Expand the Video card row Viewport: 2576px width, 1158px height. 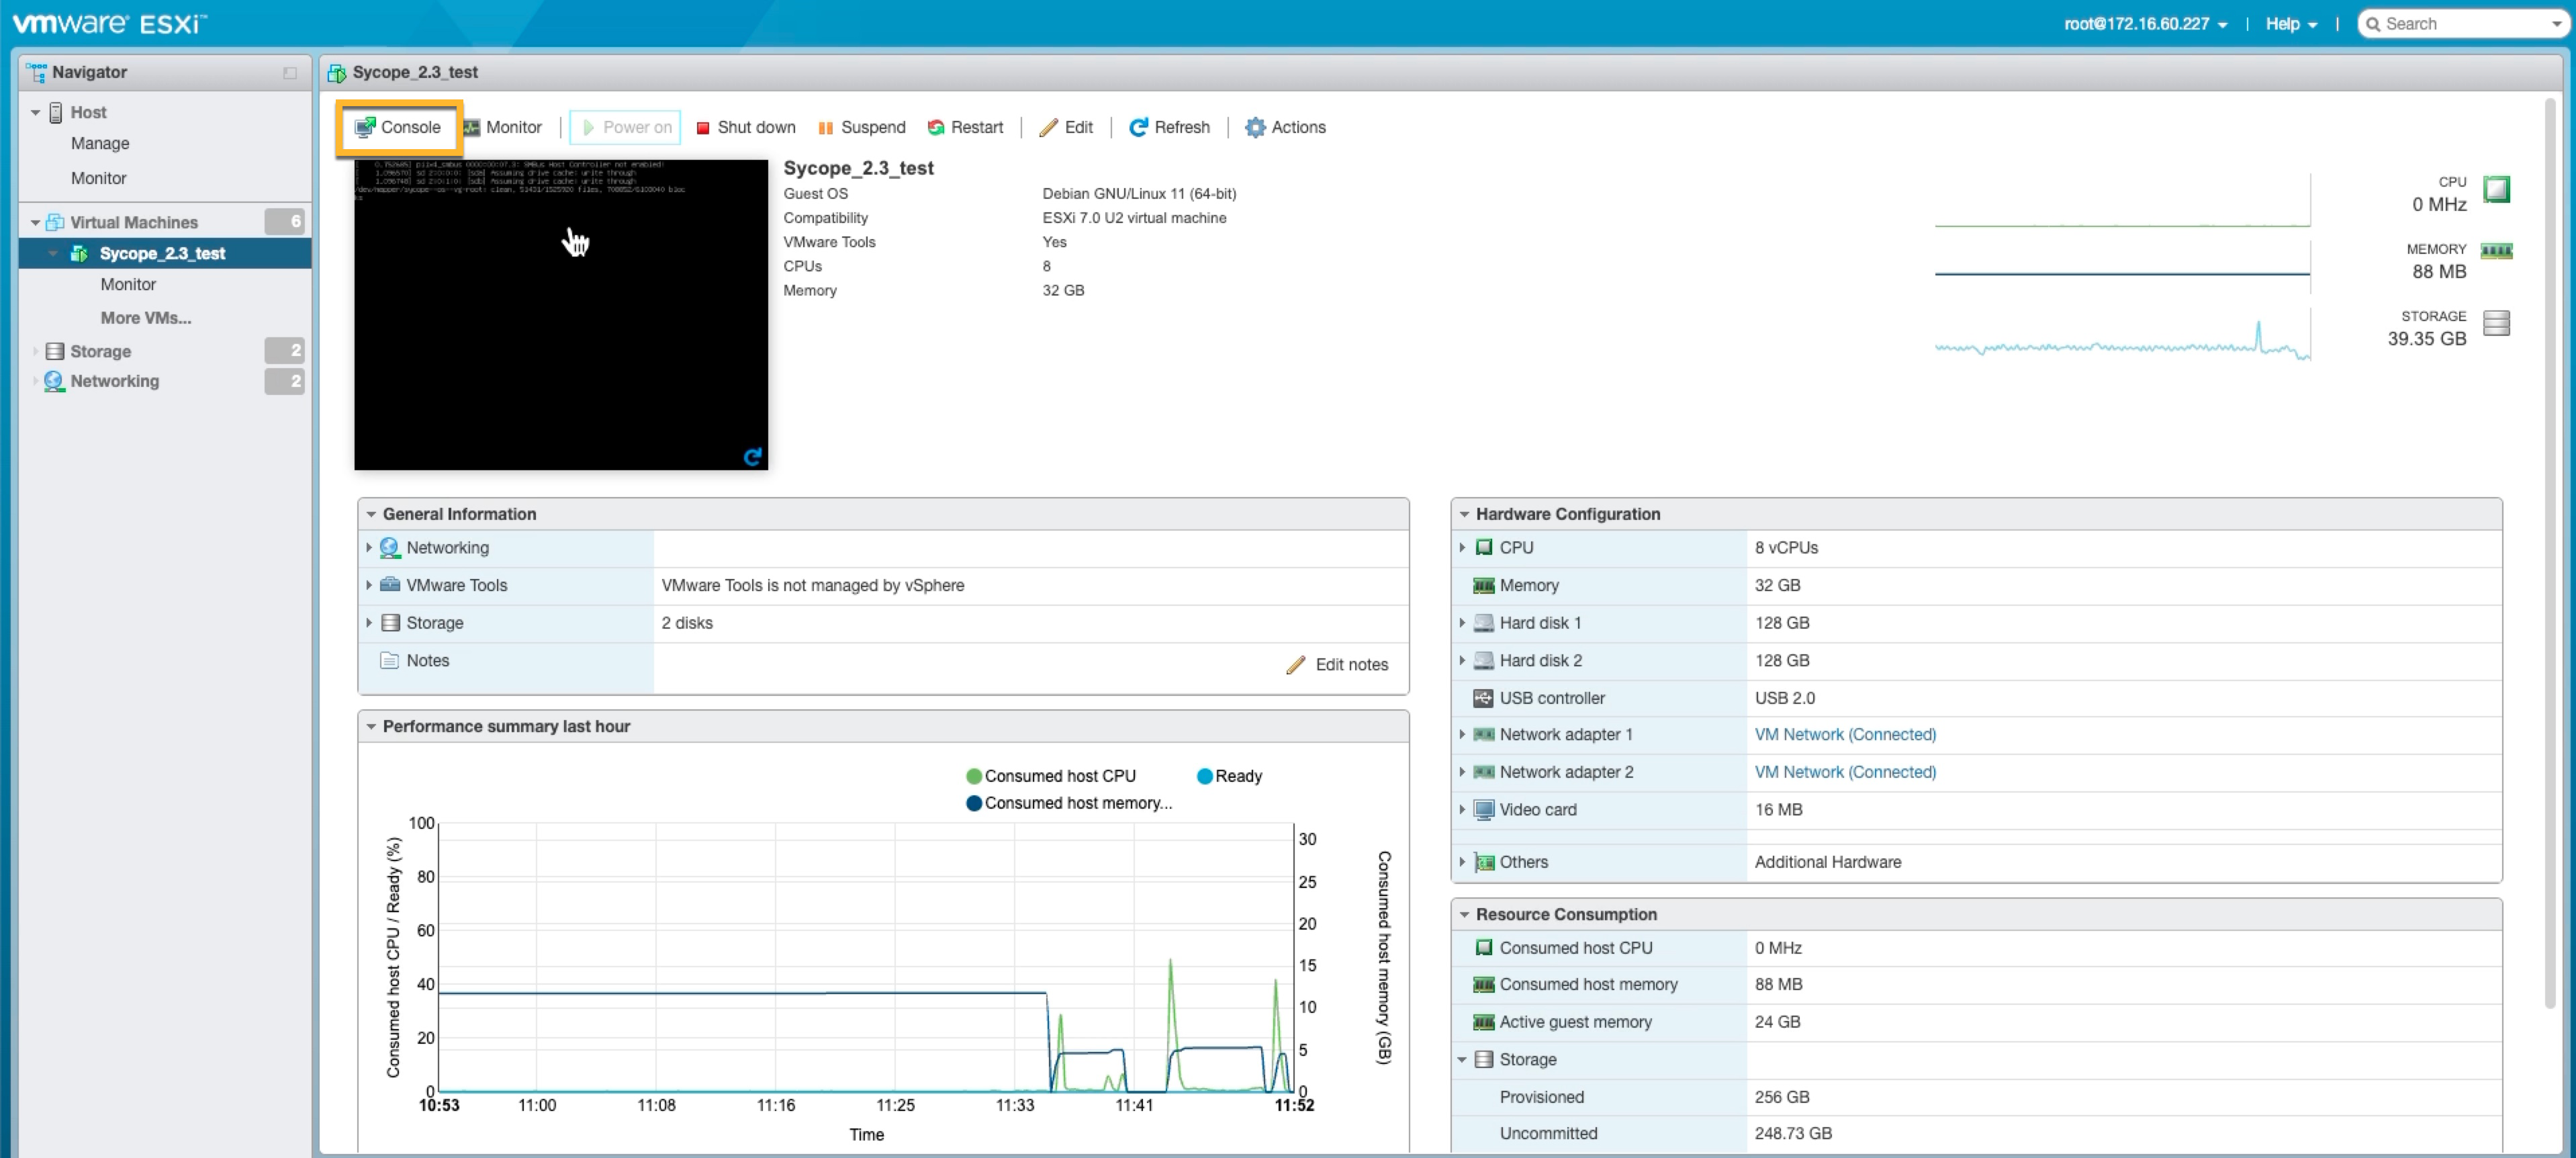pyautogui.click(x=1462, y=810)
